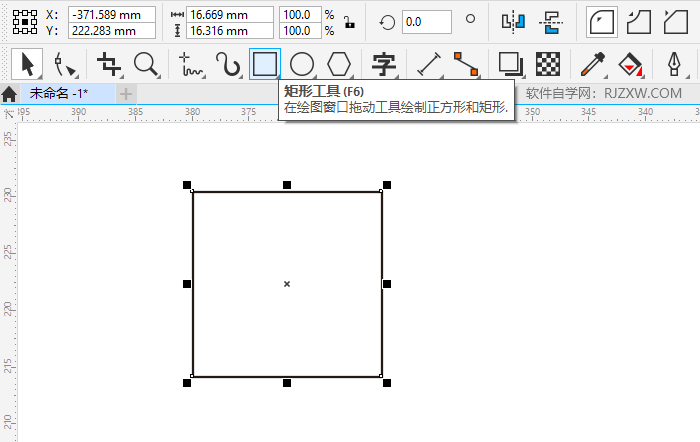Click the welcome screen home button
Image resolution: width=700 pixels, height=442 pixels.
pos(9,94)
